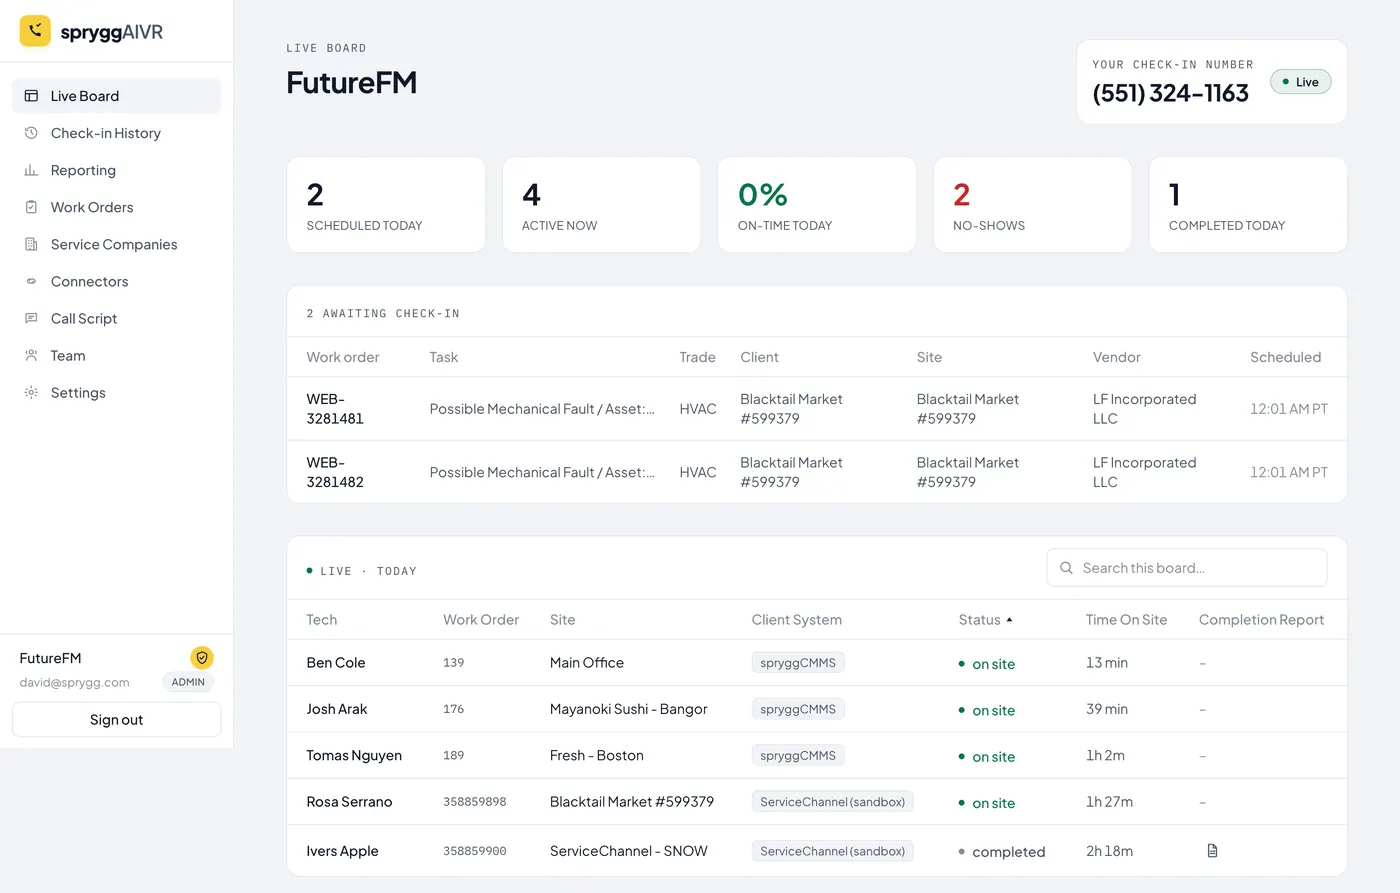The height and width of the screenshot is (893, 1400).
Task: Focus the Search this board field
Action: (x=1187, y=568)
